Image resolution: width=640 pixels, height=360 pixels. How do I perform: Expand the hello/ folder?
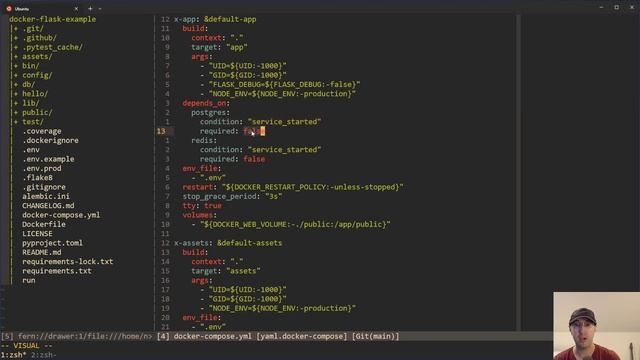35,94
